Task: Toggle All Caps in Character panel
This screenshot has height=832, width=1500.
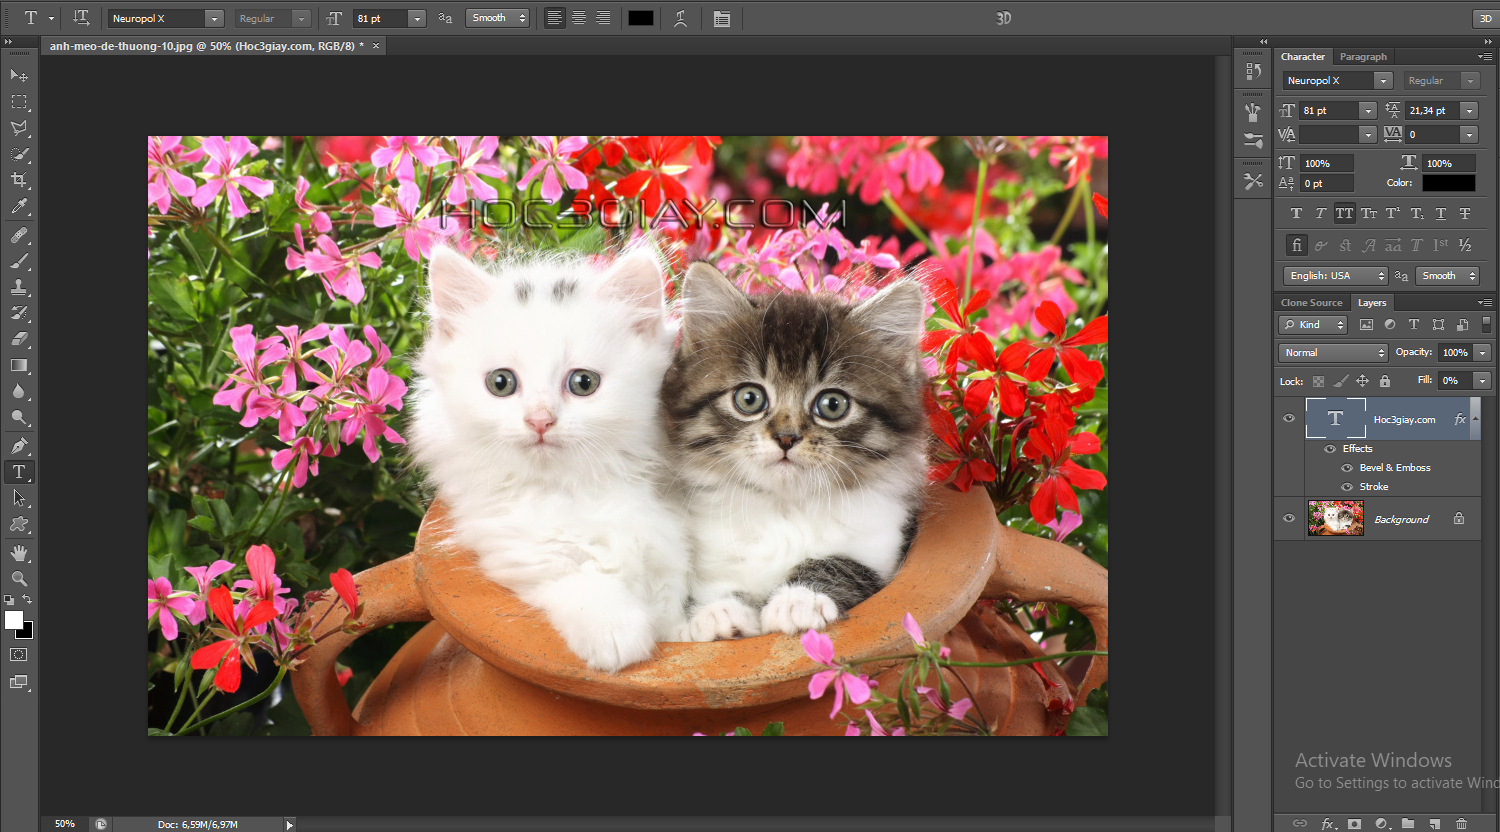Action: pos(1344,213)
